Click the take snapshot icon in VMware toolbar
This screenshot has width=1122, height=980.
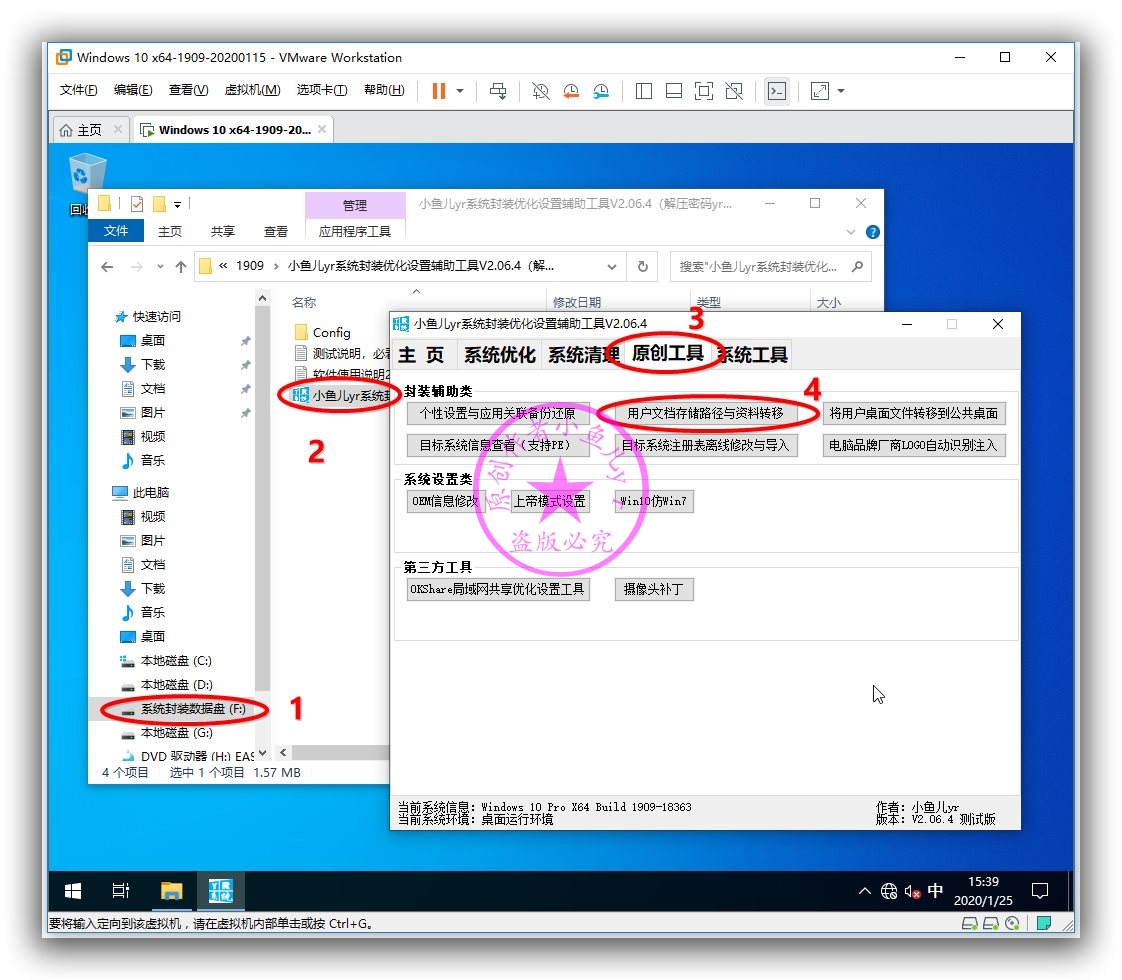(541, 91)
